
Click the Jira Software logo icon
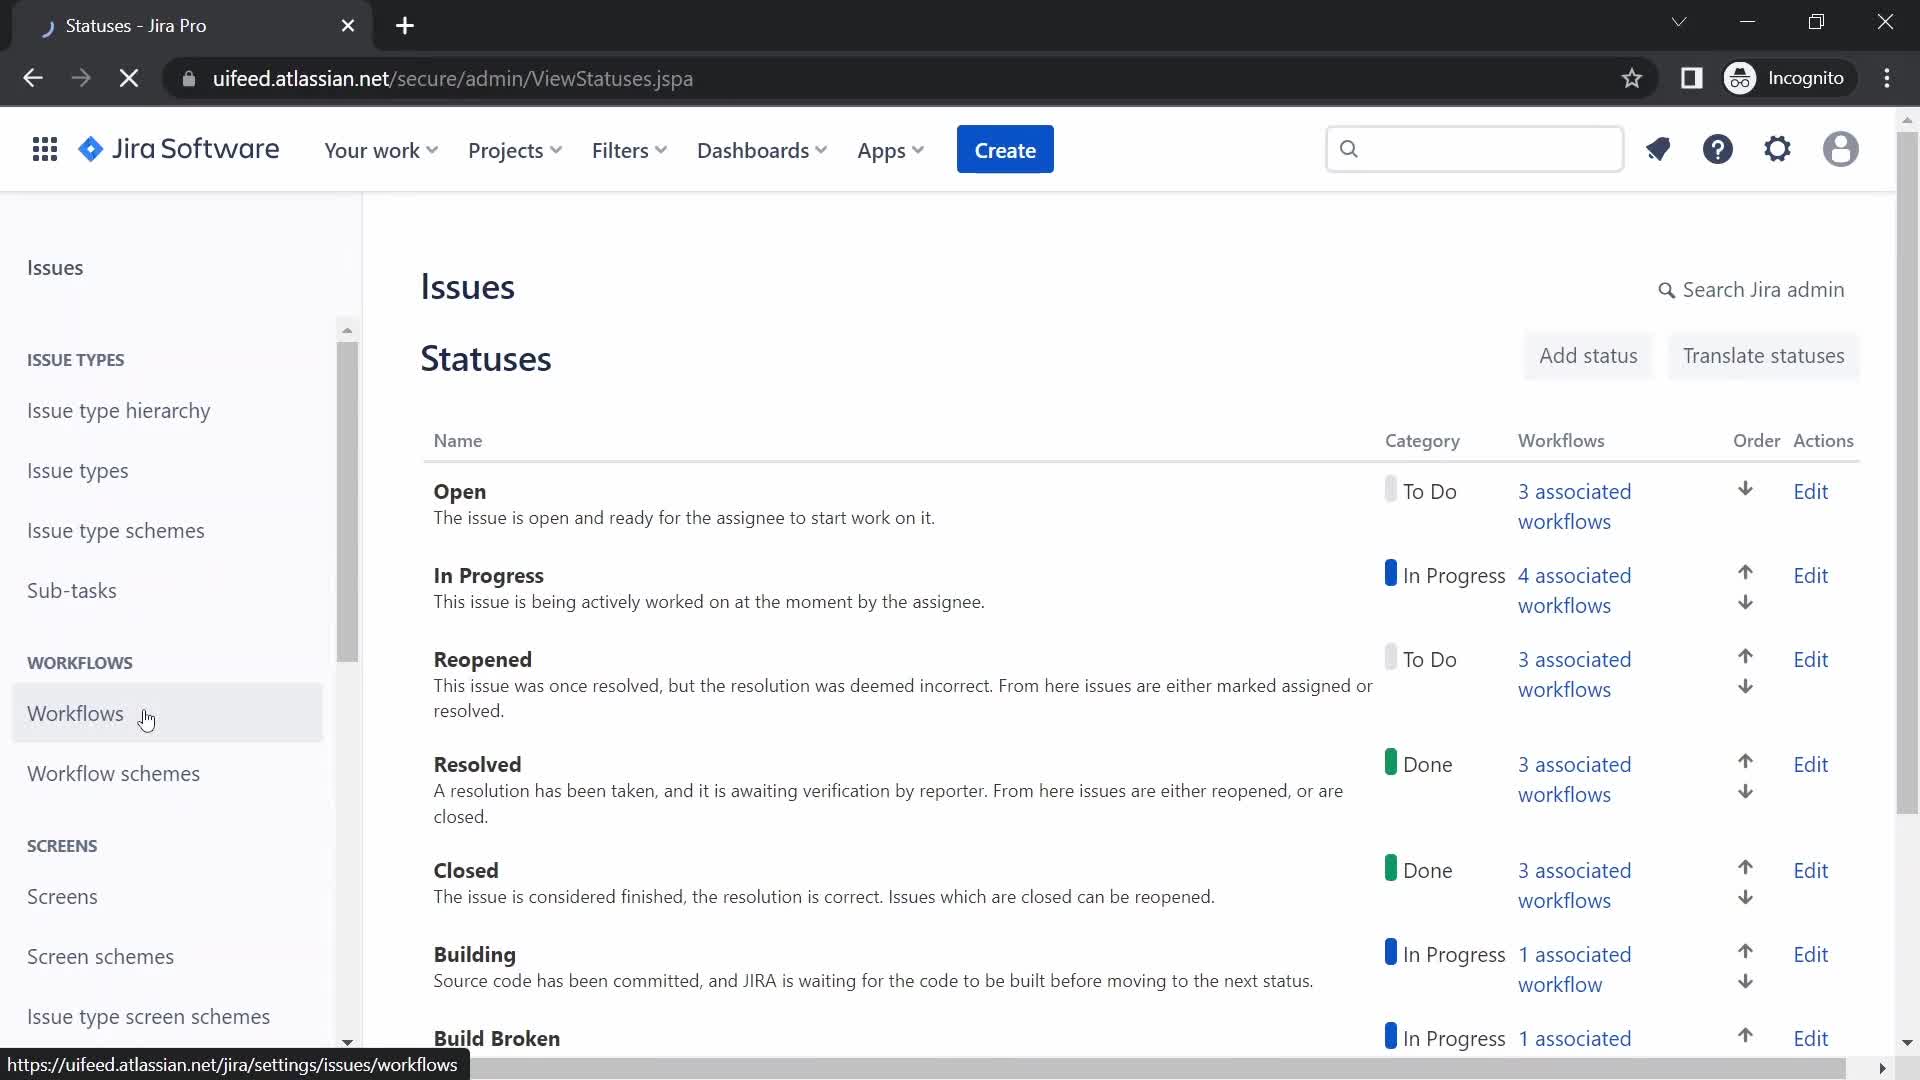[x=91, y=149]
